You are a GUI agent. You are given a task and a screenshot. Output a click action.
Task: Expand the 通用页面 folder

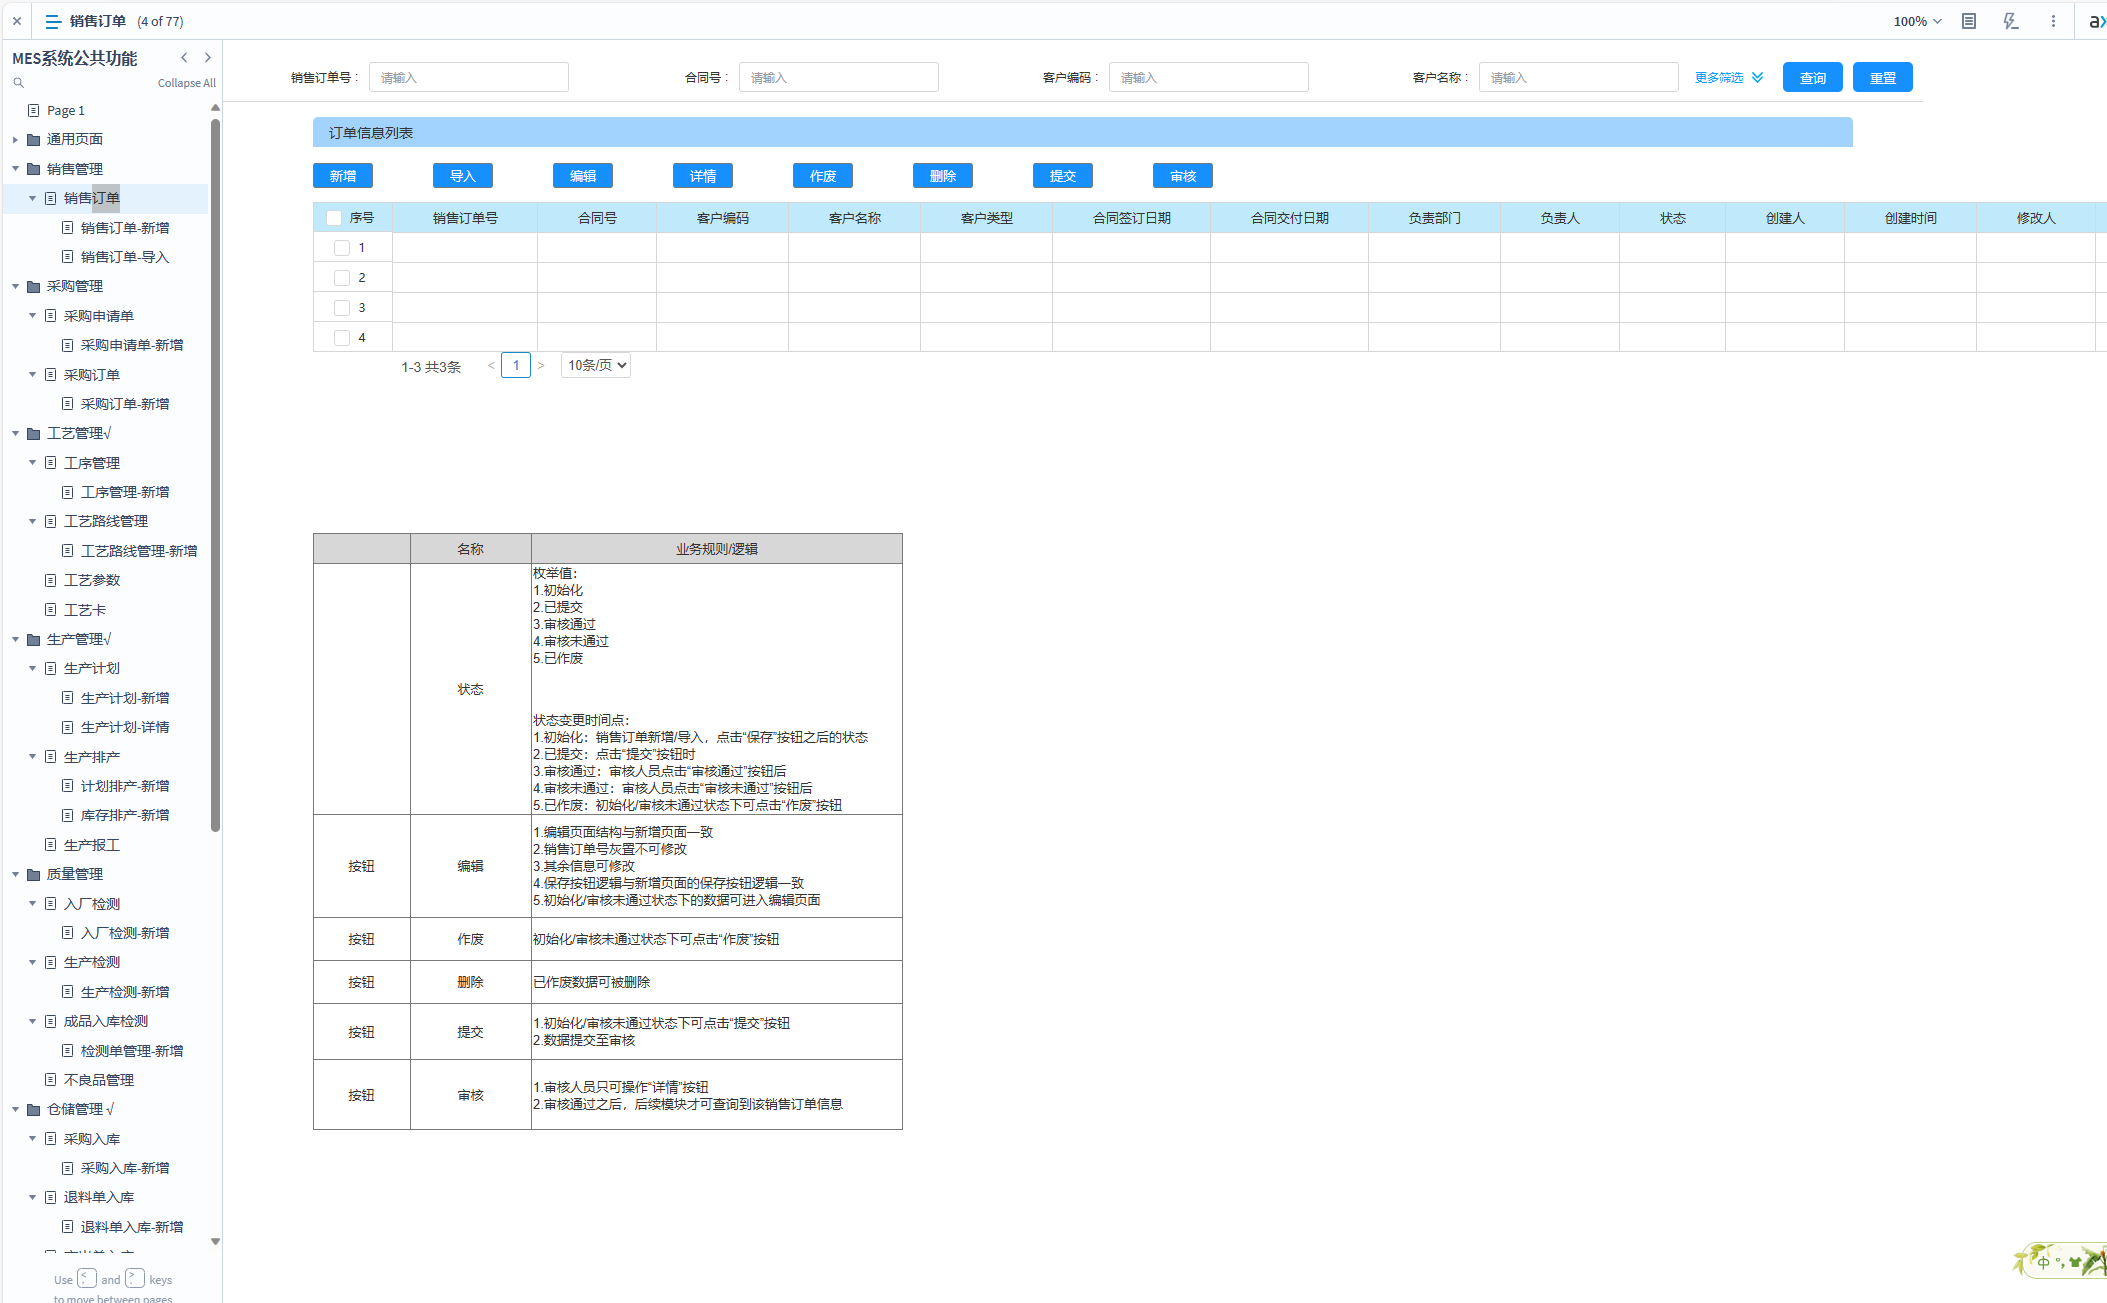coord(15,140)
